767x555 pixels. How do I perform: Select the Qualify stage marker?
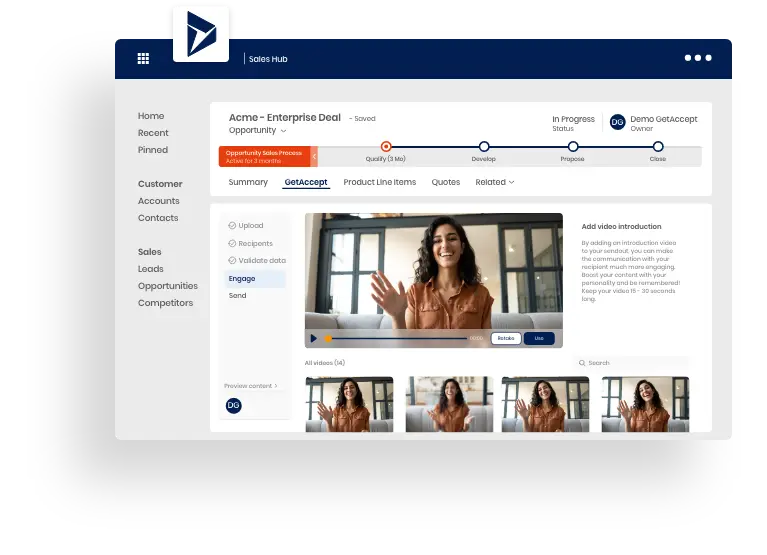[x=386, y=146]
